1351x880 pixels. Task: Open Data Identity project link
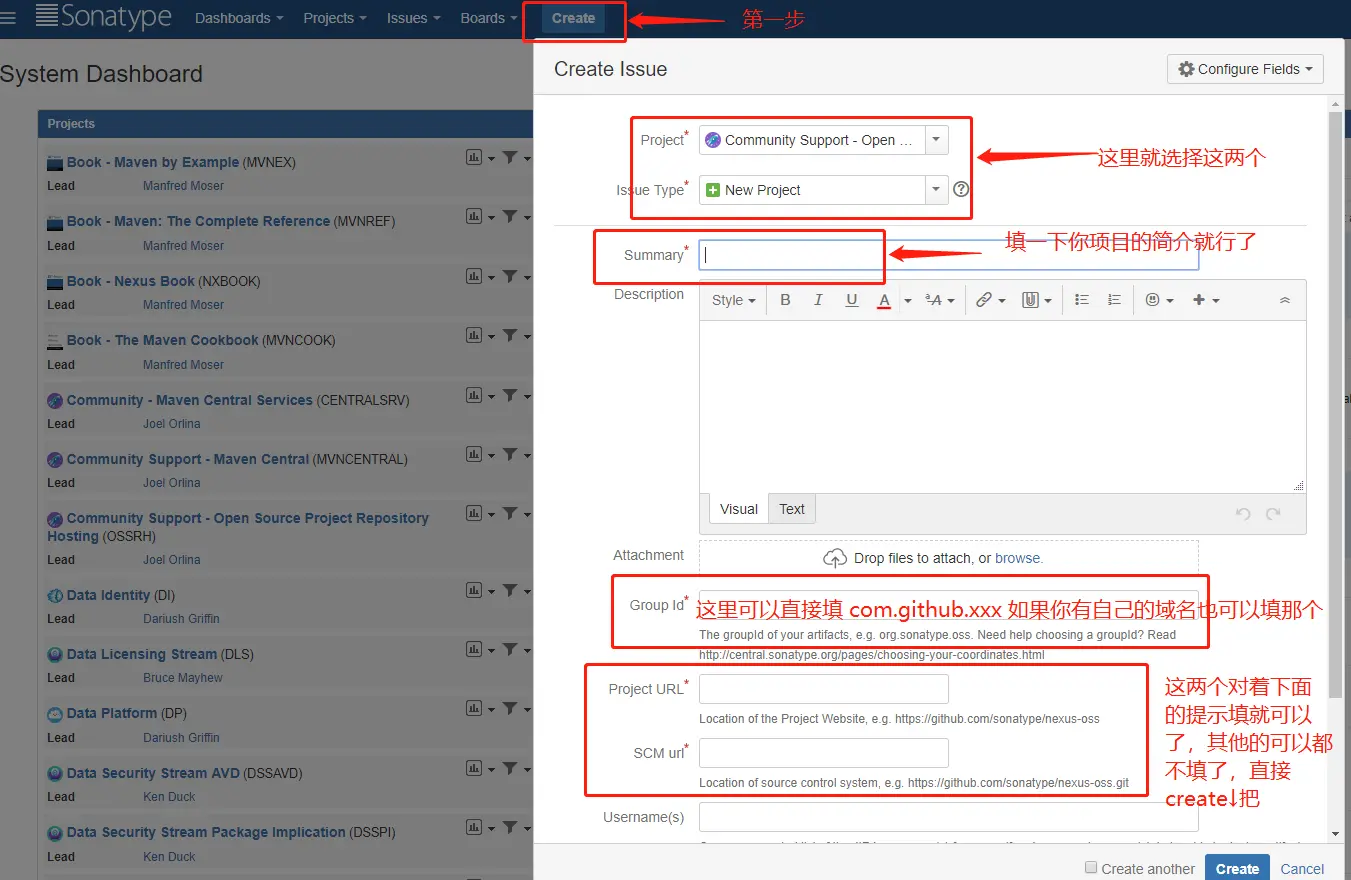point(108,595)
